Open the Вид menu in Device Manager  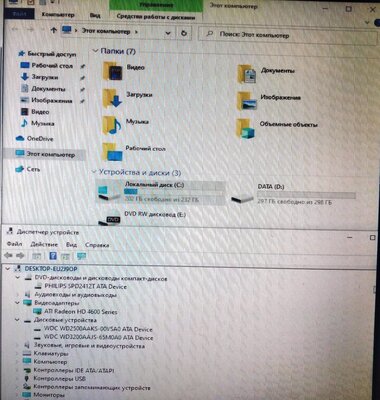pos(71,245)
